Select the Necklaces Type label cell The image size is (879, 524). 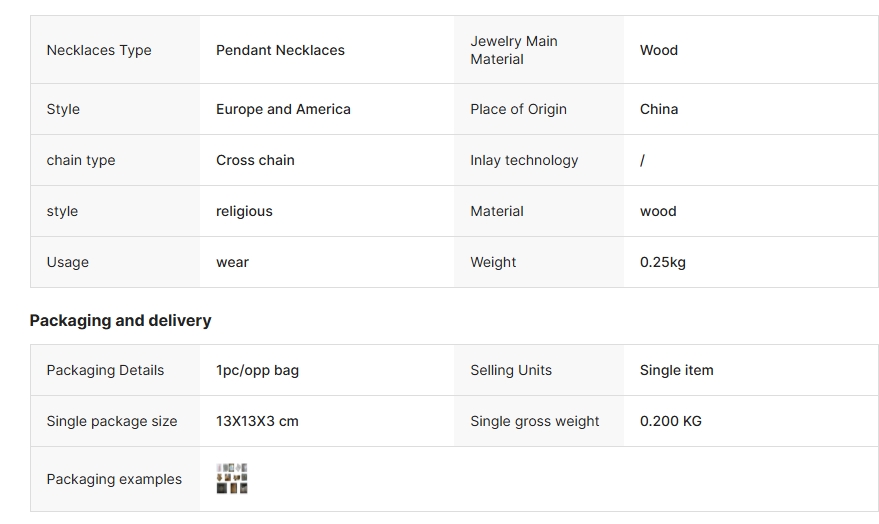tap(115, 50)
